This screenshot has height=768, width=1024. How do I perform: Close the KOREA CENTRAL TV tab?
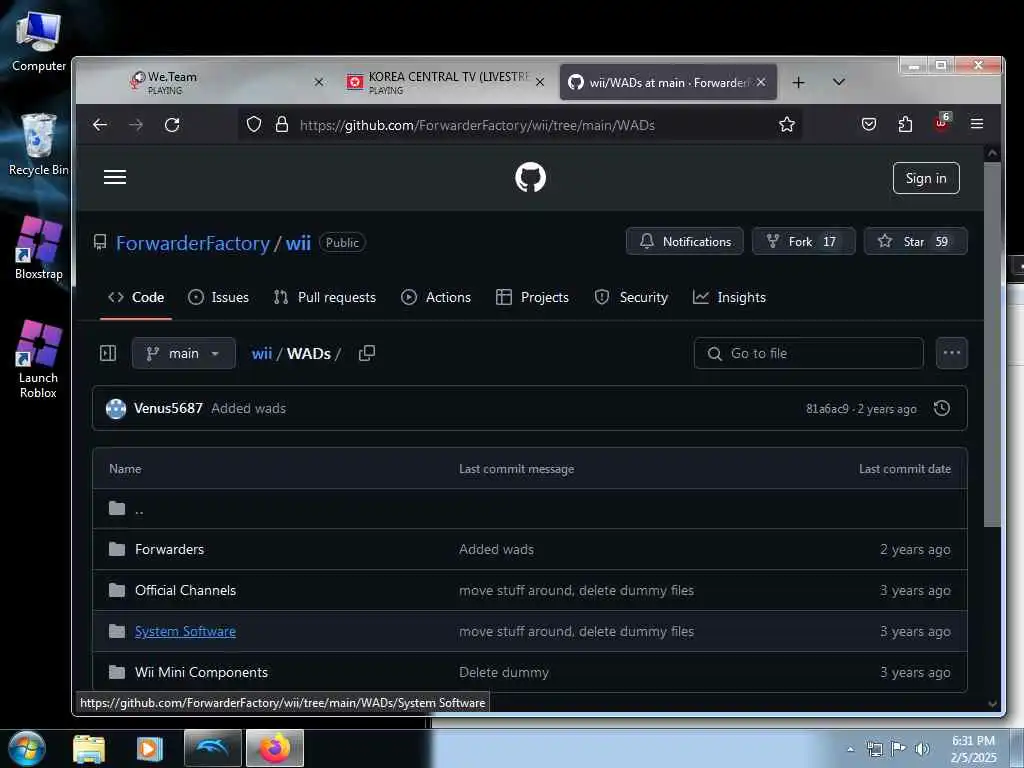540,82
